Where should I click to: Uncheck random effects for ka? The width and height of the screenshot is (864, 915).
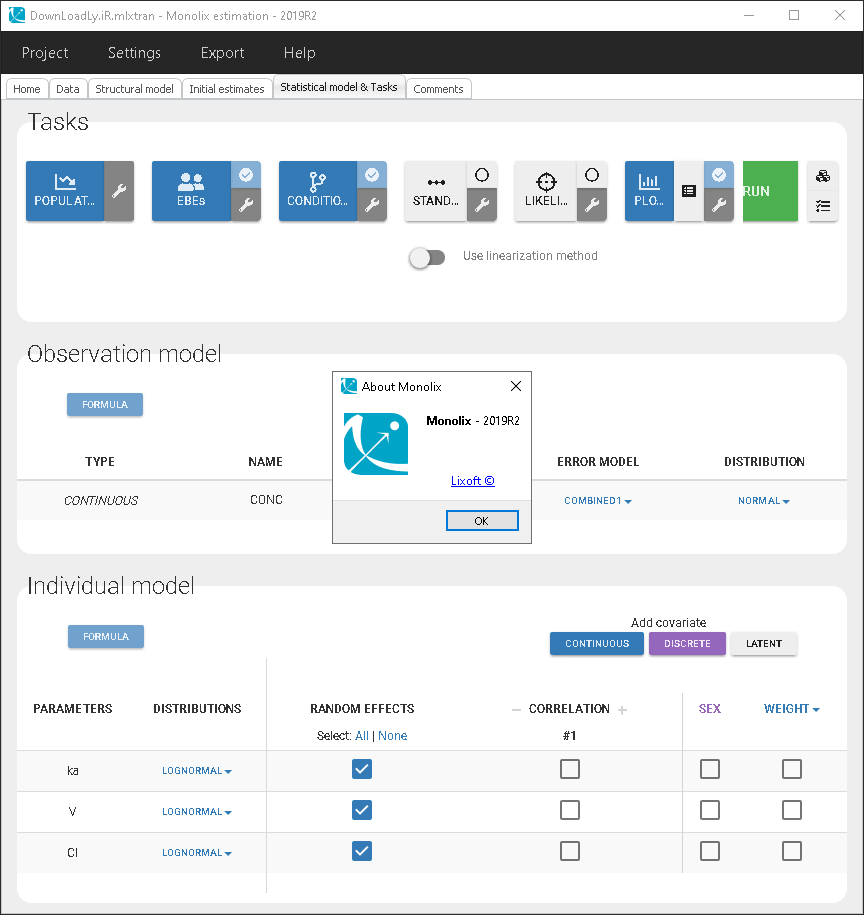point(362,769)
